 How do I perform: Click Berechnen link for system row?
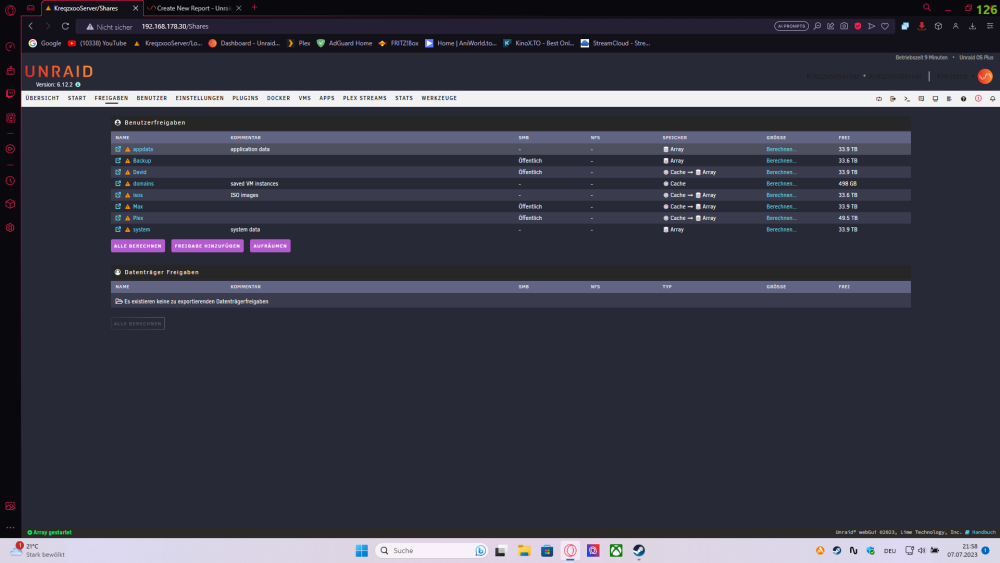(x=781, y=230)
